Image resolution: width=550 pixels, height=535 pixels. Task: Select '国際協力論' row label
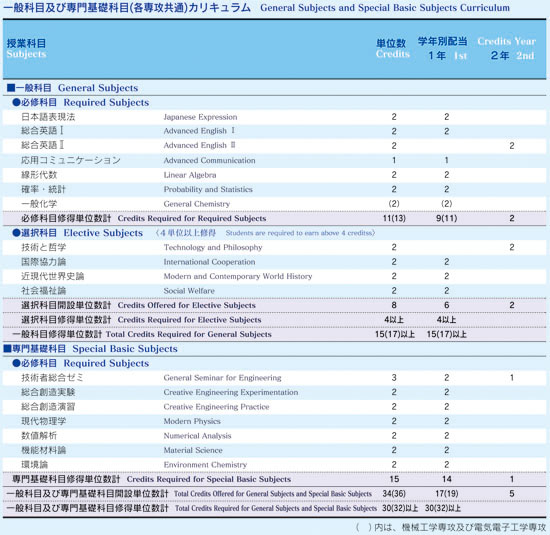click(x=43, y=262)
